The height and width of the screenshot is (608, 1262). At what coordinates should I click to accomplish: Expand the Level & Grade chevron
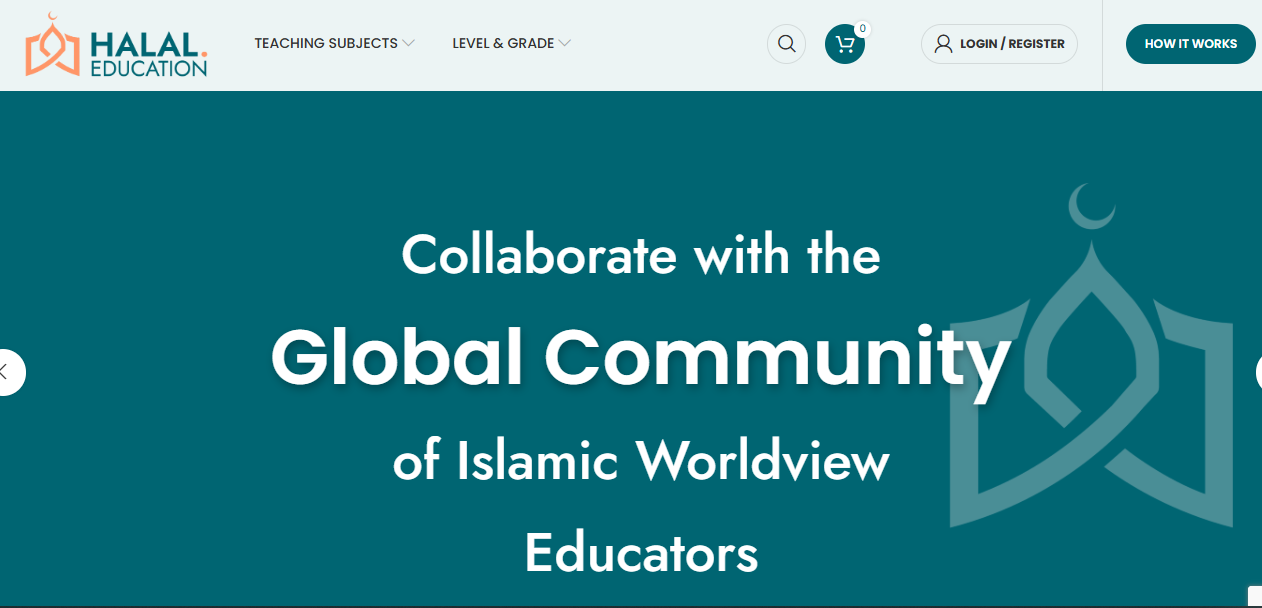pyautogui.click(x=565, y=44)
